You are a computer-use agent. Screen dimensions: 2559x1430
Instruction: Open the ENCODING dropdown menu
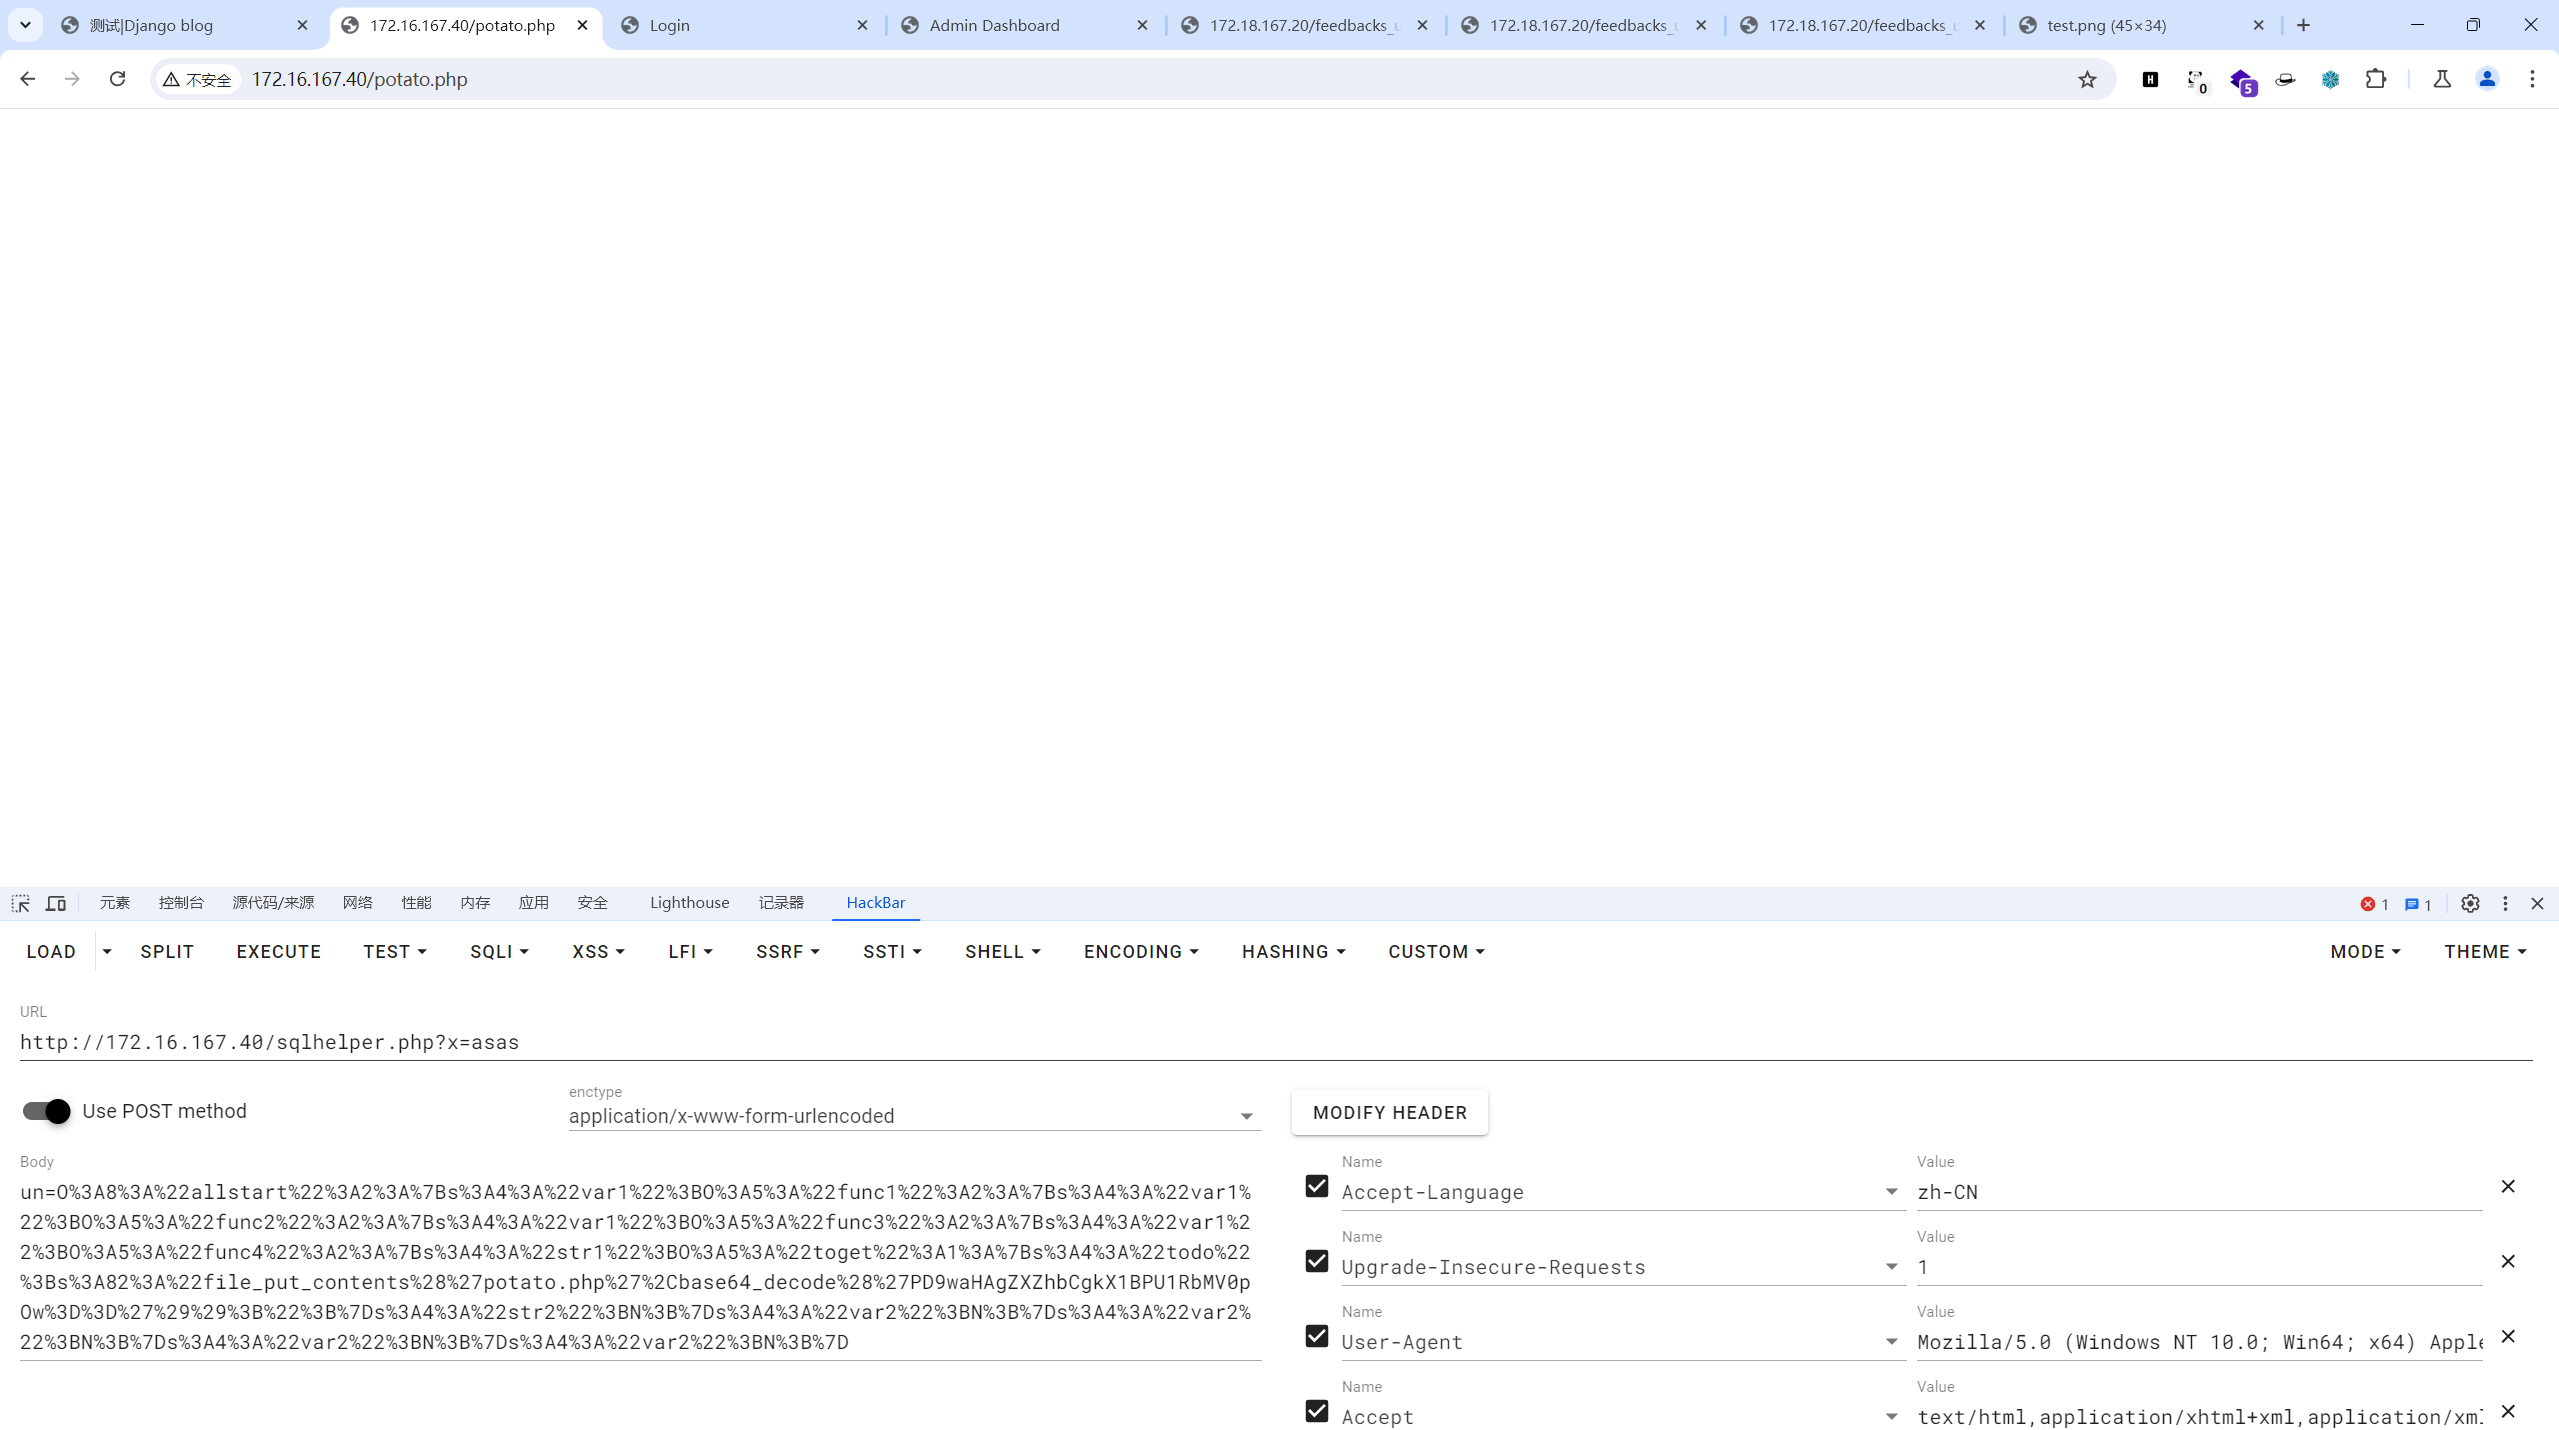click(1141, 951)
